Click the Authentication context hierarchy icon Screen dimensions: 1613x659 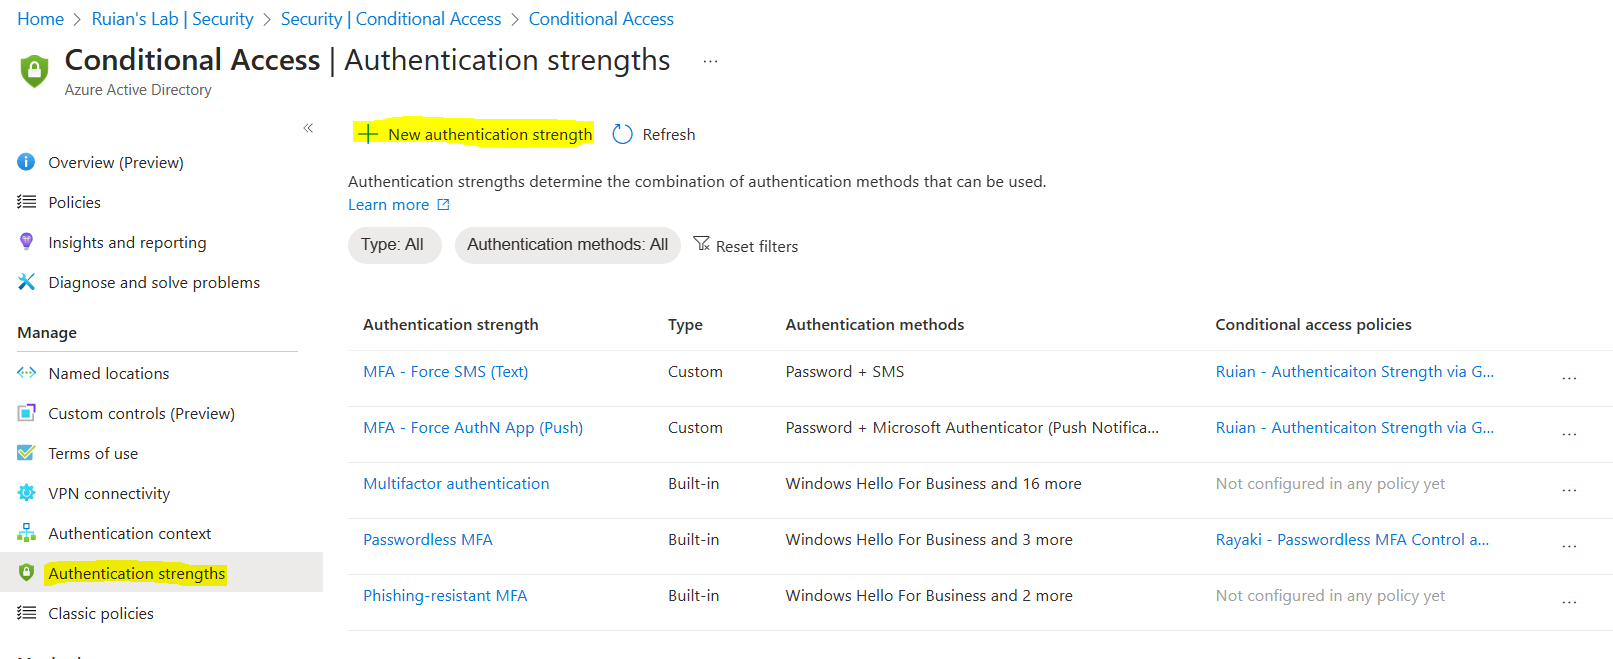[x=26, y=533]
